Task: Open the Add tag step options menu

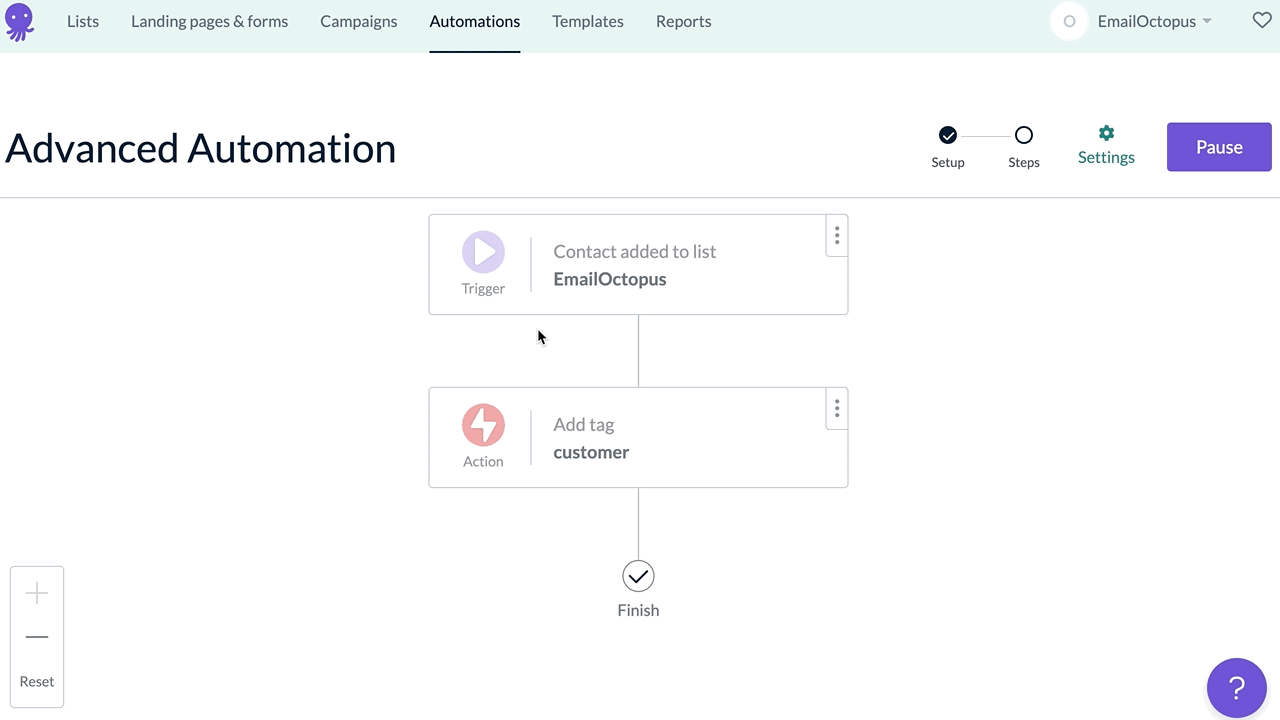Action: point(837,409)
